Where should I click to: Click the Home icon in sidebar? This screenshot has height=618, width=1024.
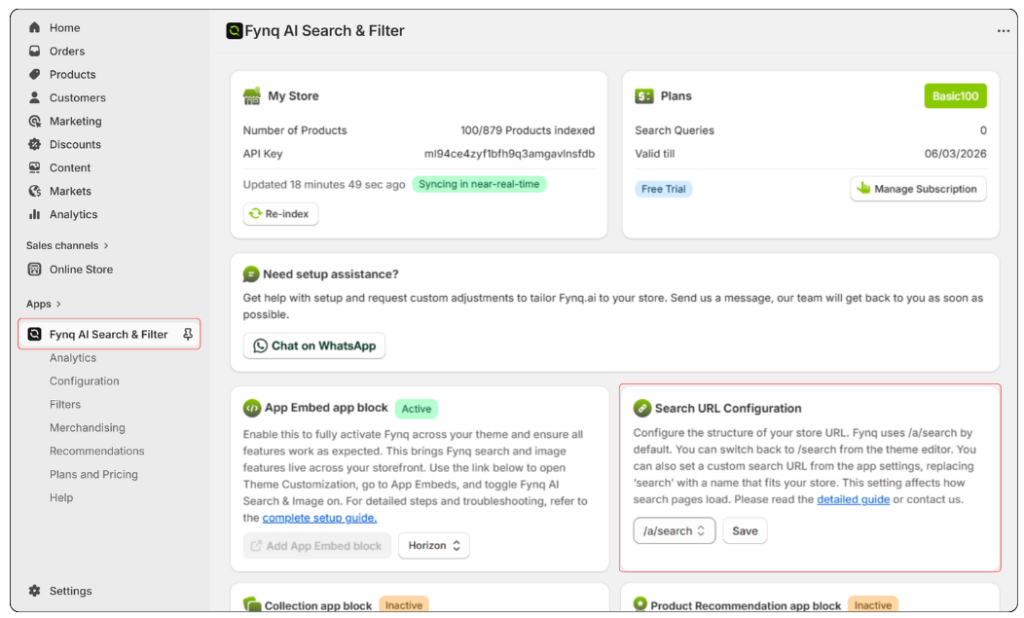point(35,27)
